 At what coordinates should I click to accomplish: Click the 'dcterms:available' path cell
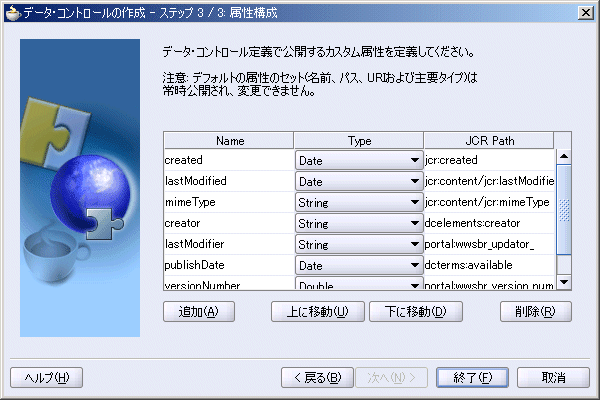point(489,265)
